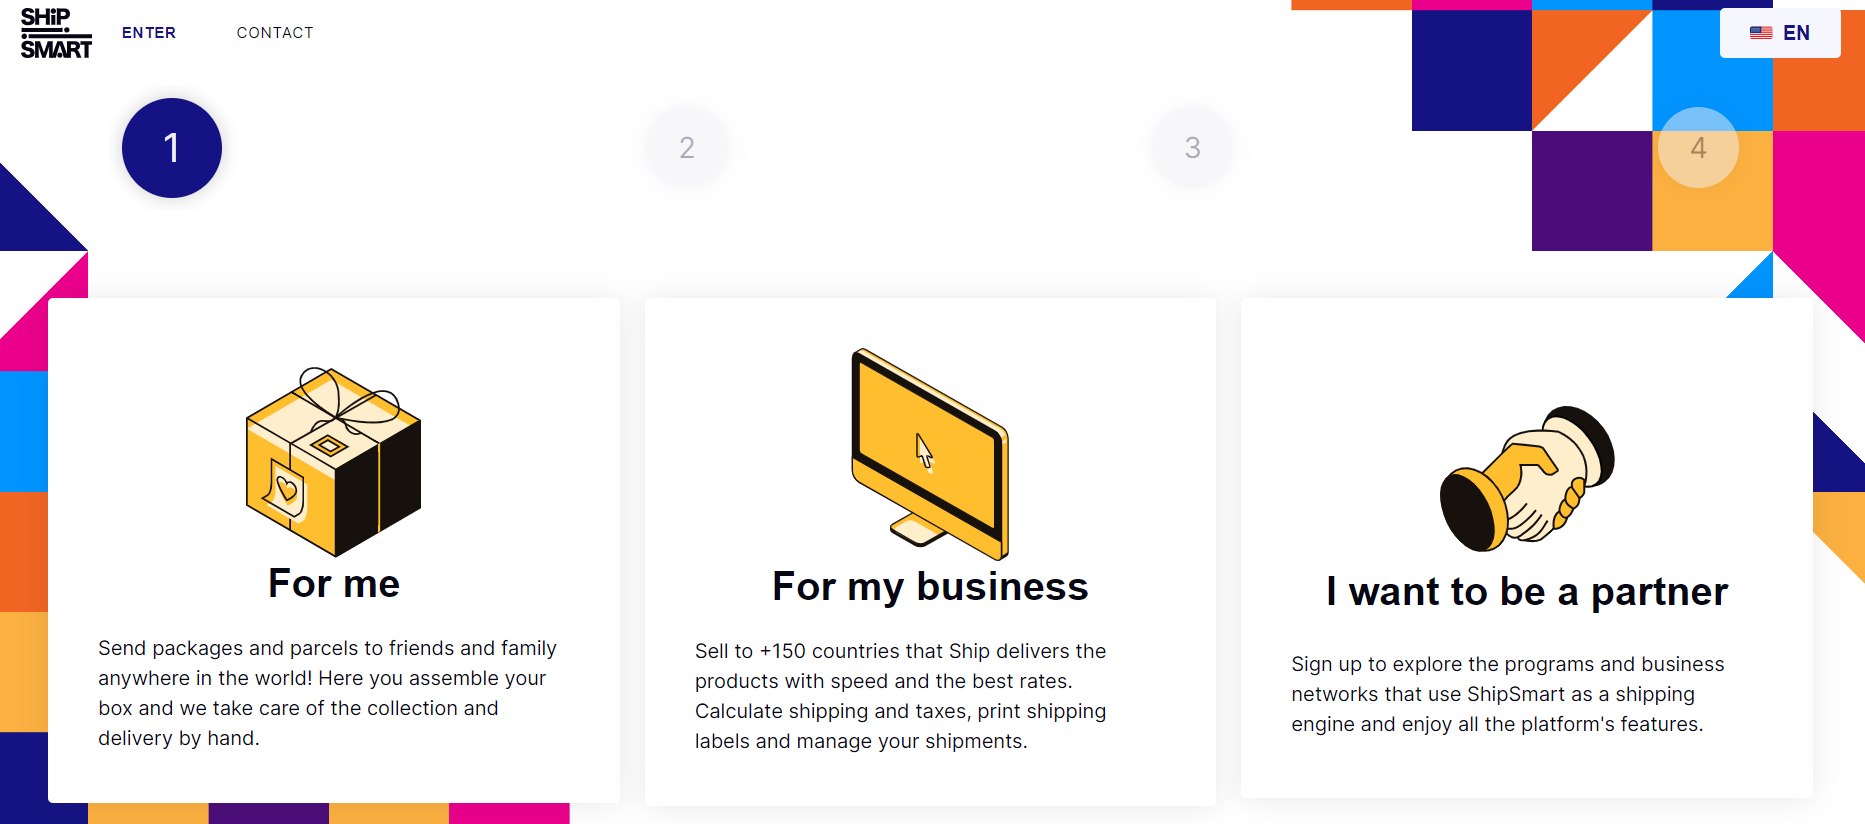This screenshot has width=1865, height=824.
Task: Select step 1 circle
Action: point(172,148)
